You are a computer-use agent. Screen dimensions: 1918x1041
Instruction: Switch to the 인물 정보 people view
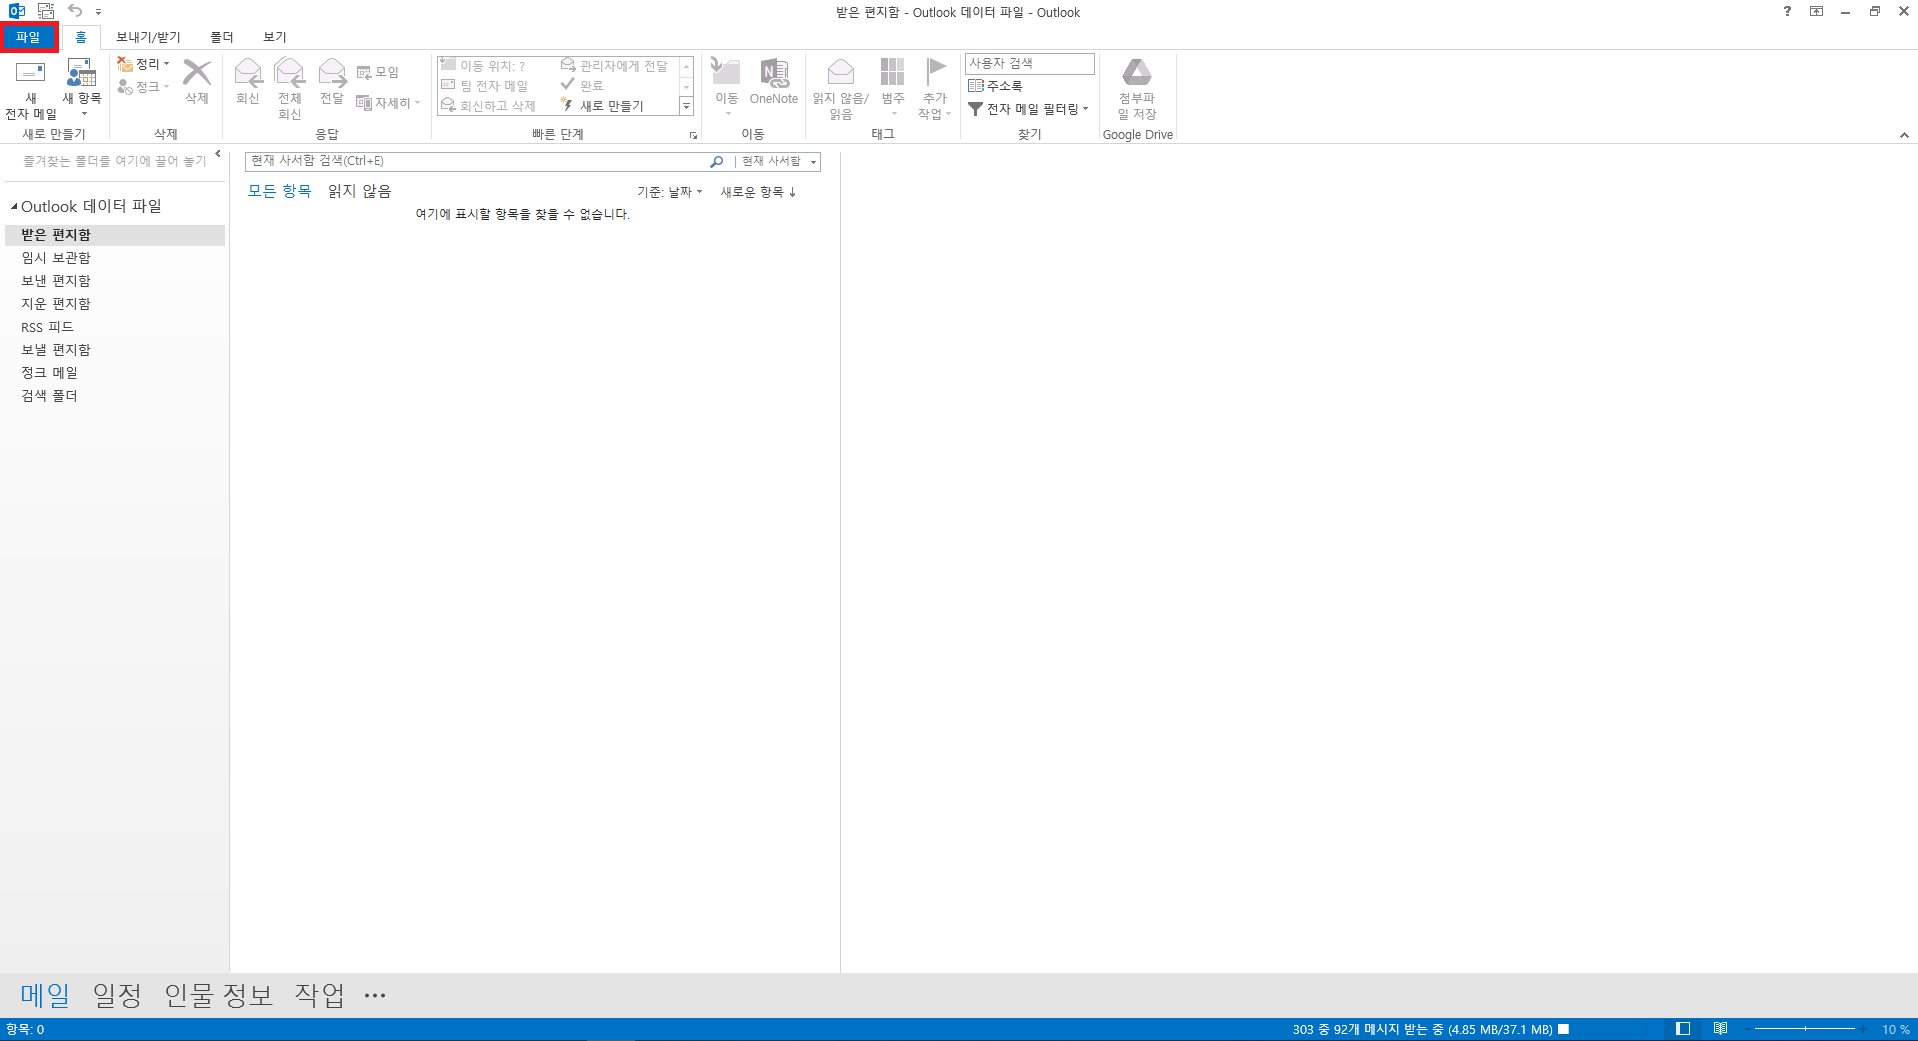pyautogui.click(x=218, y=995)
